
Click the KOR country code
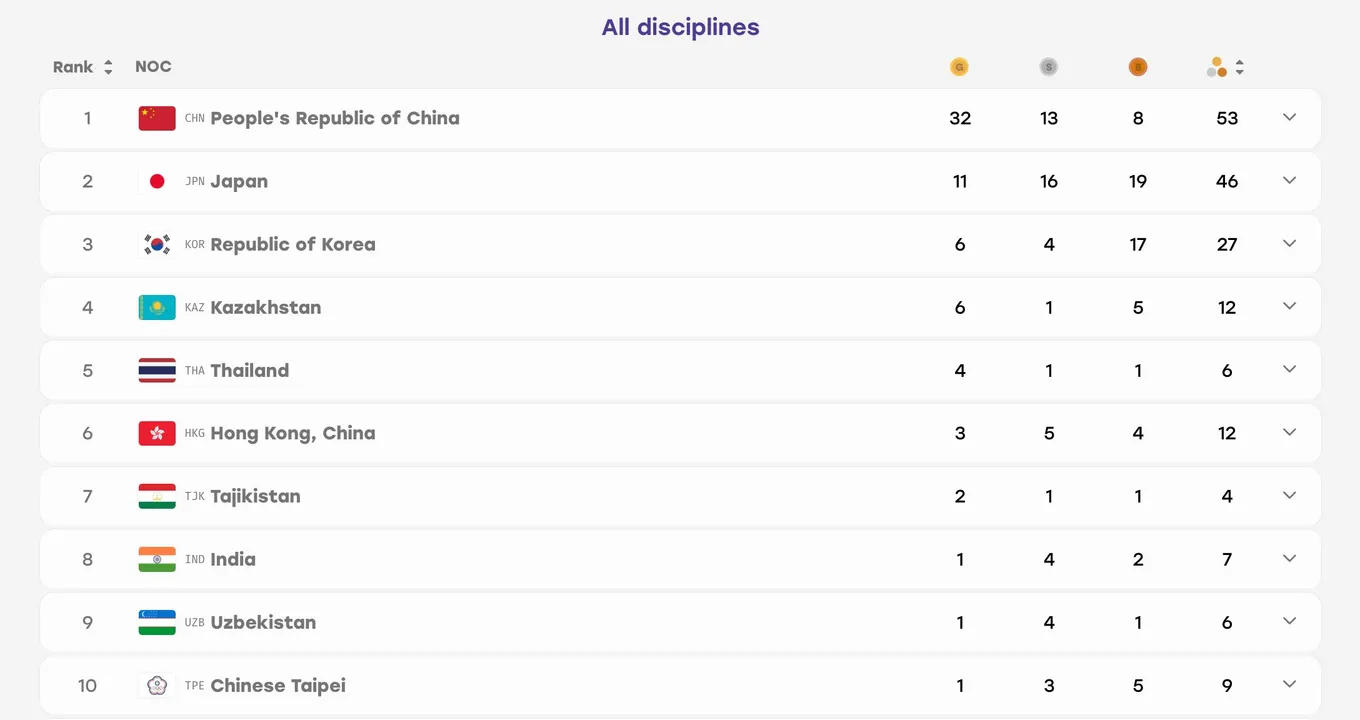195,244
